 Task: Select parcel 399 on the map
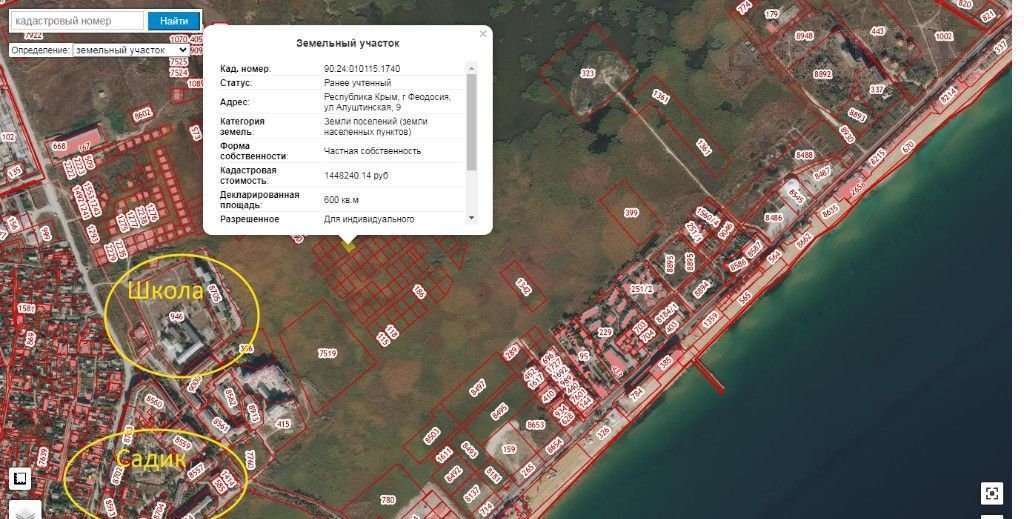[x=631, y=213]
